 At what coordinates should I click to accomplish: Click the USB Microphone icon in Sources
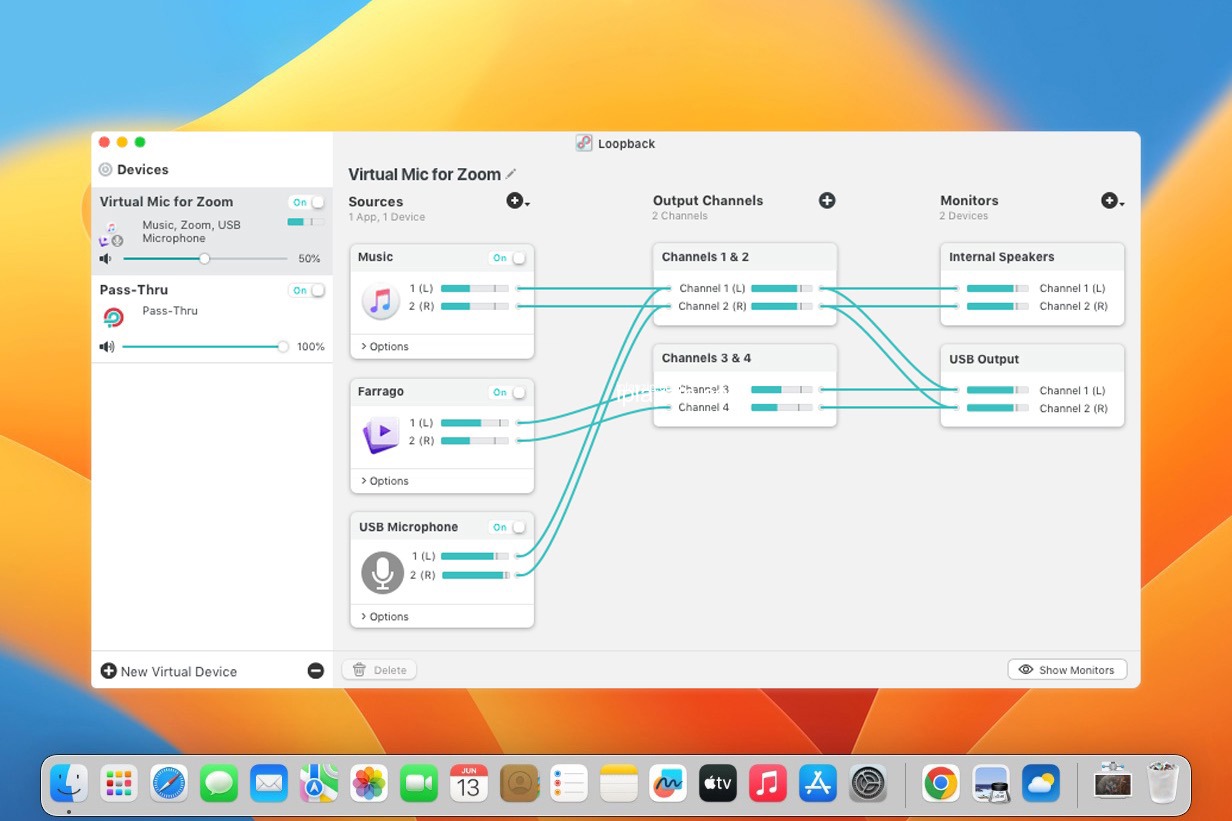click(382, 572)
